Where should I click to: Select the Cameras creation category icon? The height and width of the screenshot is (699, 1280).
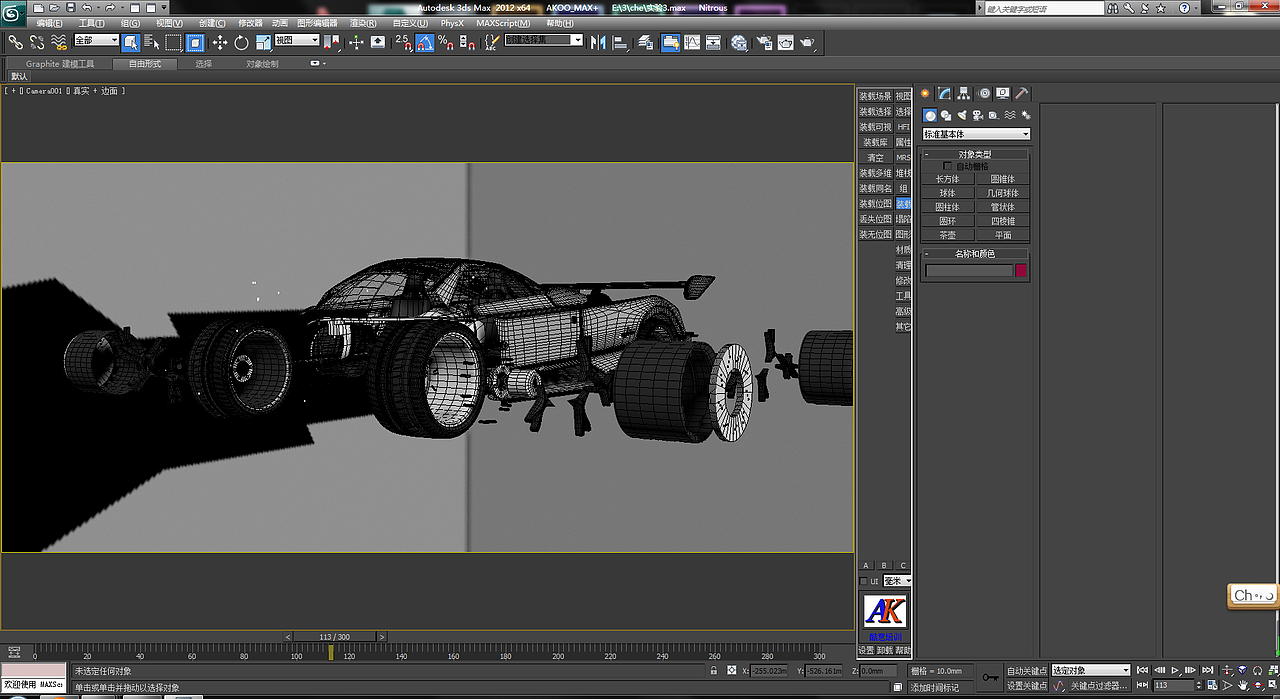point(977,115)
